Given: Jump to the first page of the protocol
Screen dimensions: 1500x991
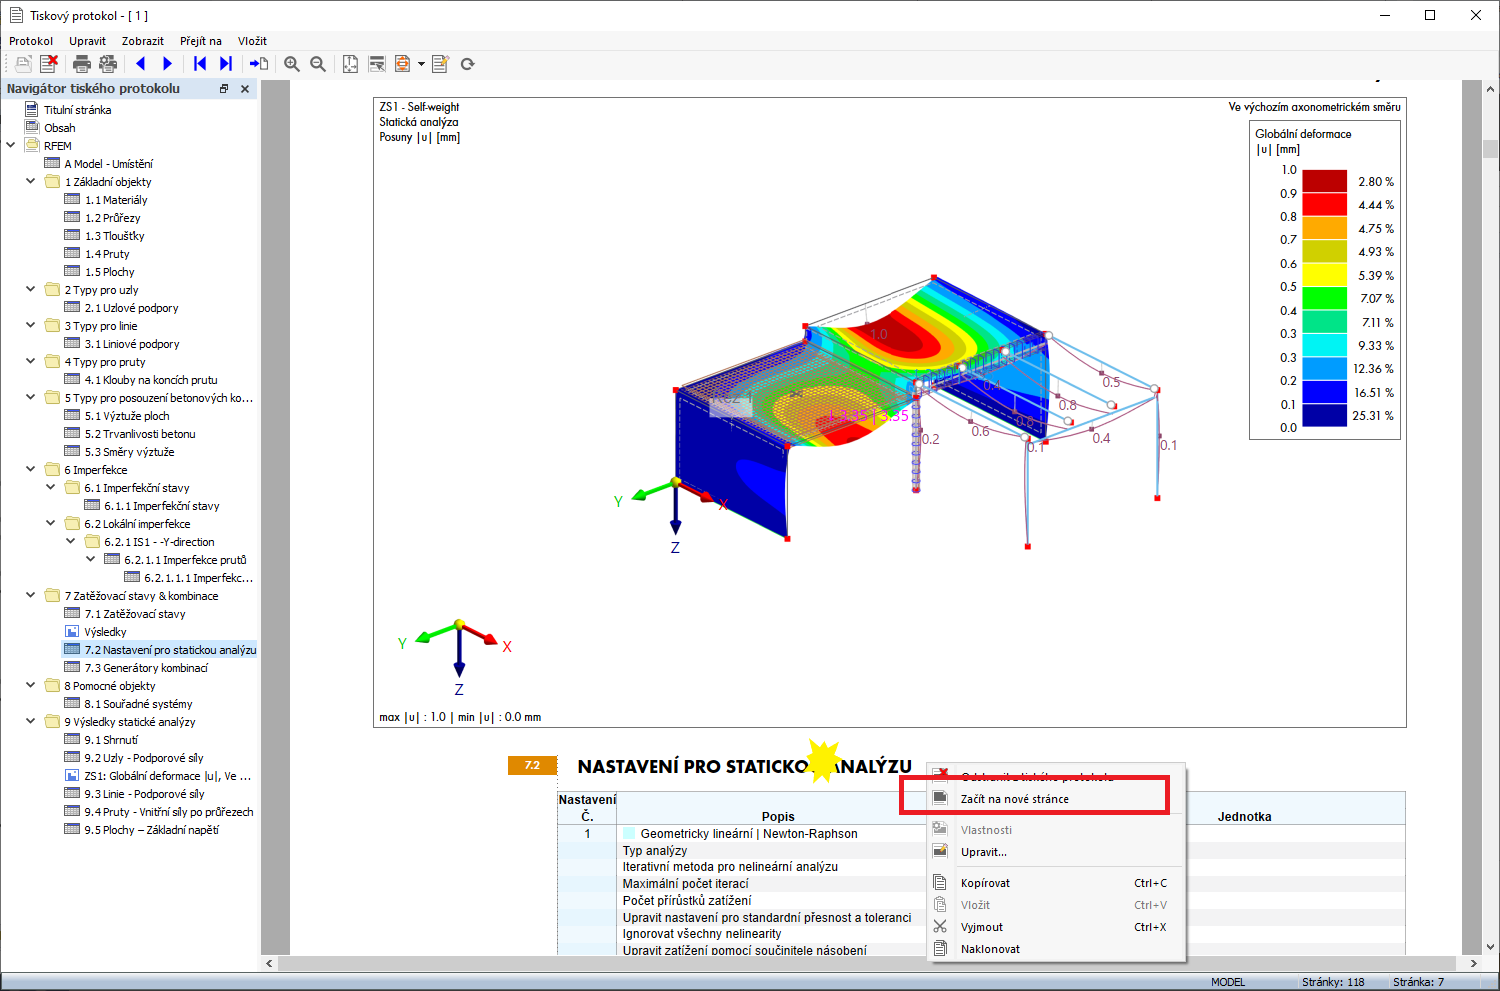Looking at the screenshot, I should 200,64.
